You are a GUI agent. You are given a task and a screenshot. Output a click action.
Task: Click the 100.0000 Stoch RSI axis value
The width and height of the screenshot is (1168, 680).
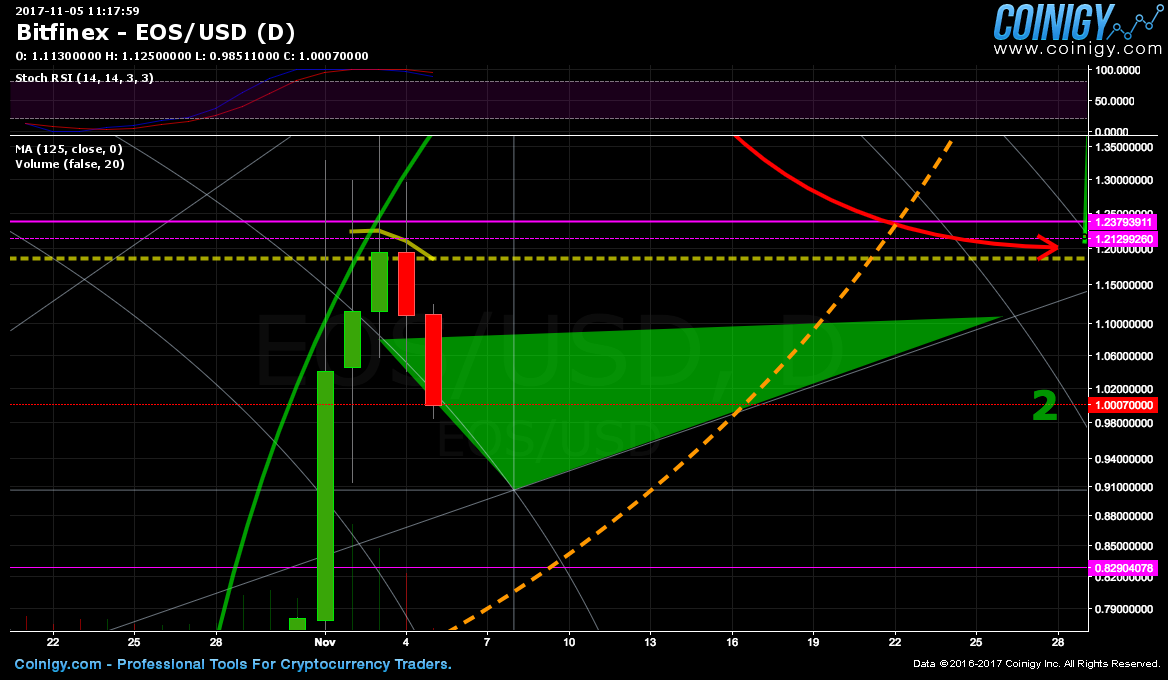(1118, 70)
